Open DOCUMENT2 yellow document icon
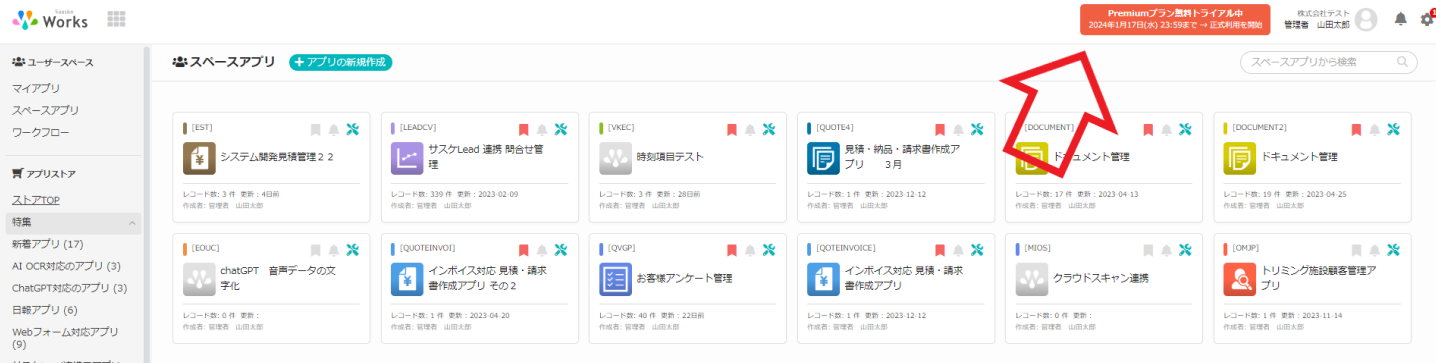Image resolution: width=1436 pixels, height=363 pixels. pyautogui.click(x=1240, y=158)
